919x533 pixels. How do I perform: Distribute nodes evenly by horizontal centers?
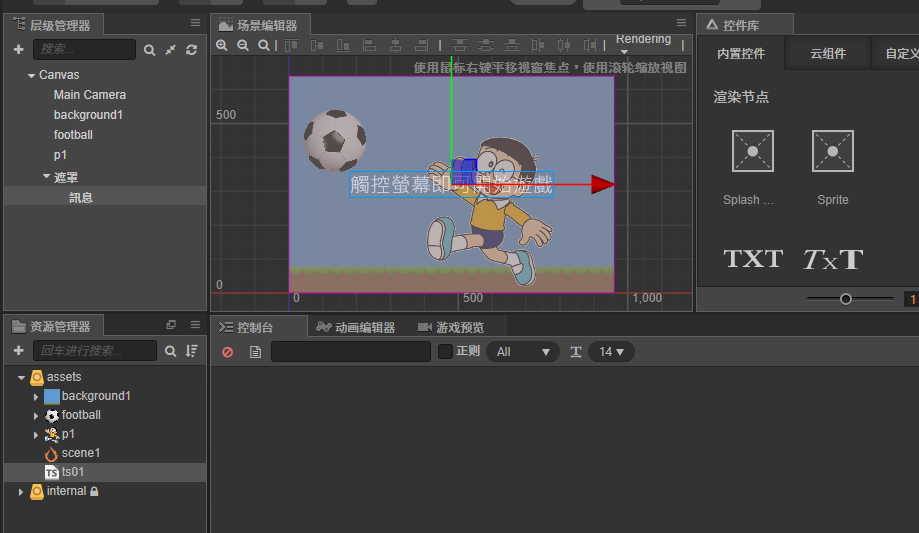coord(564,45)
